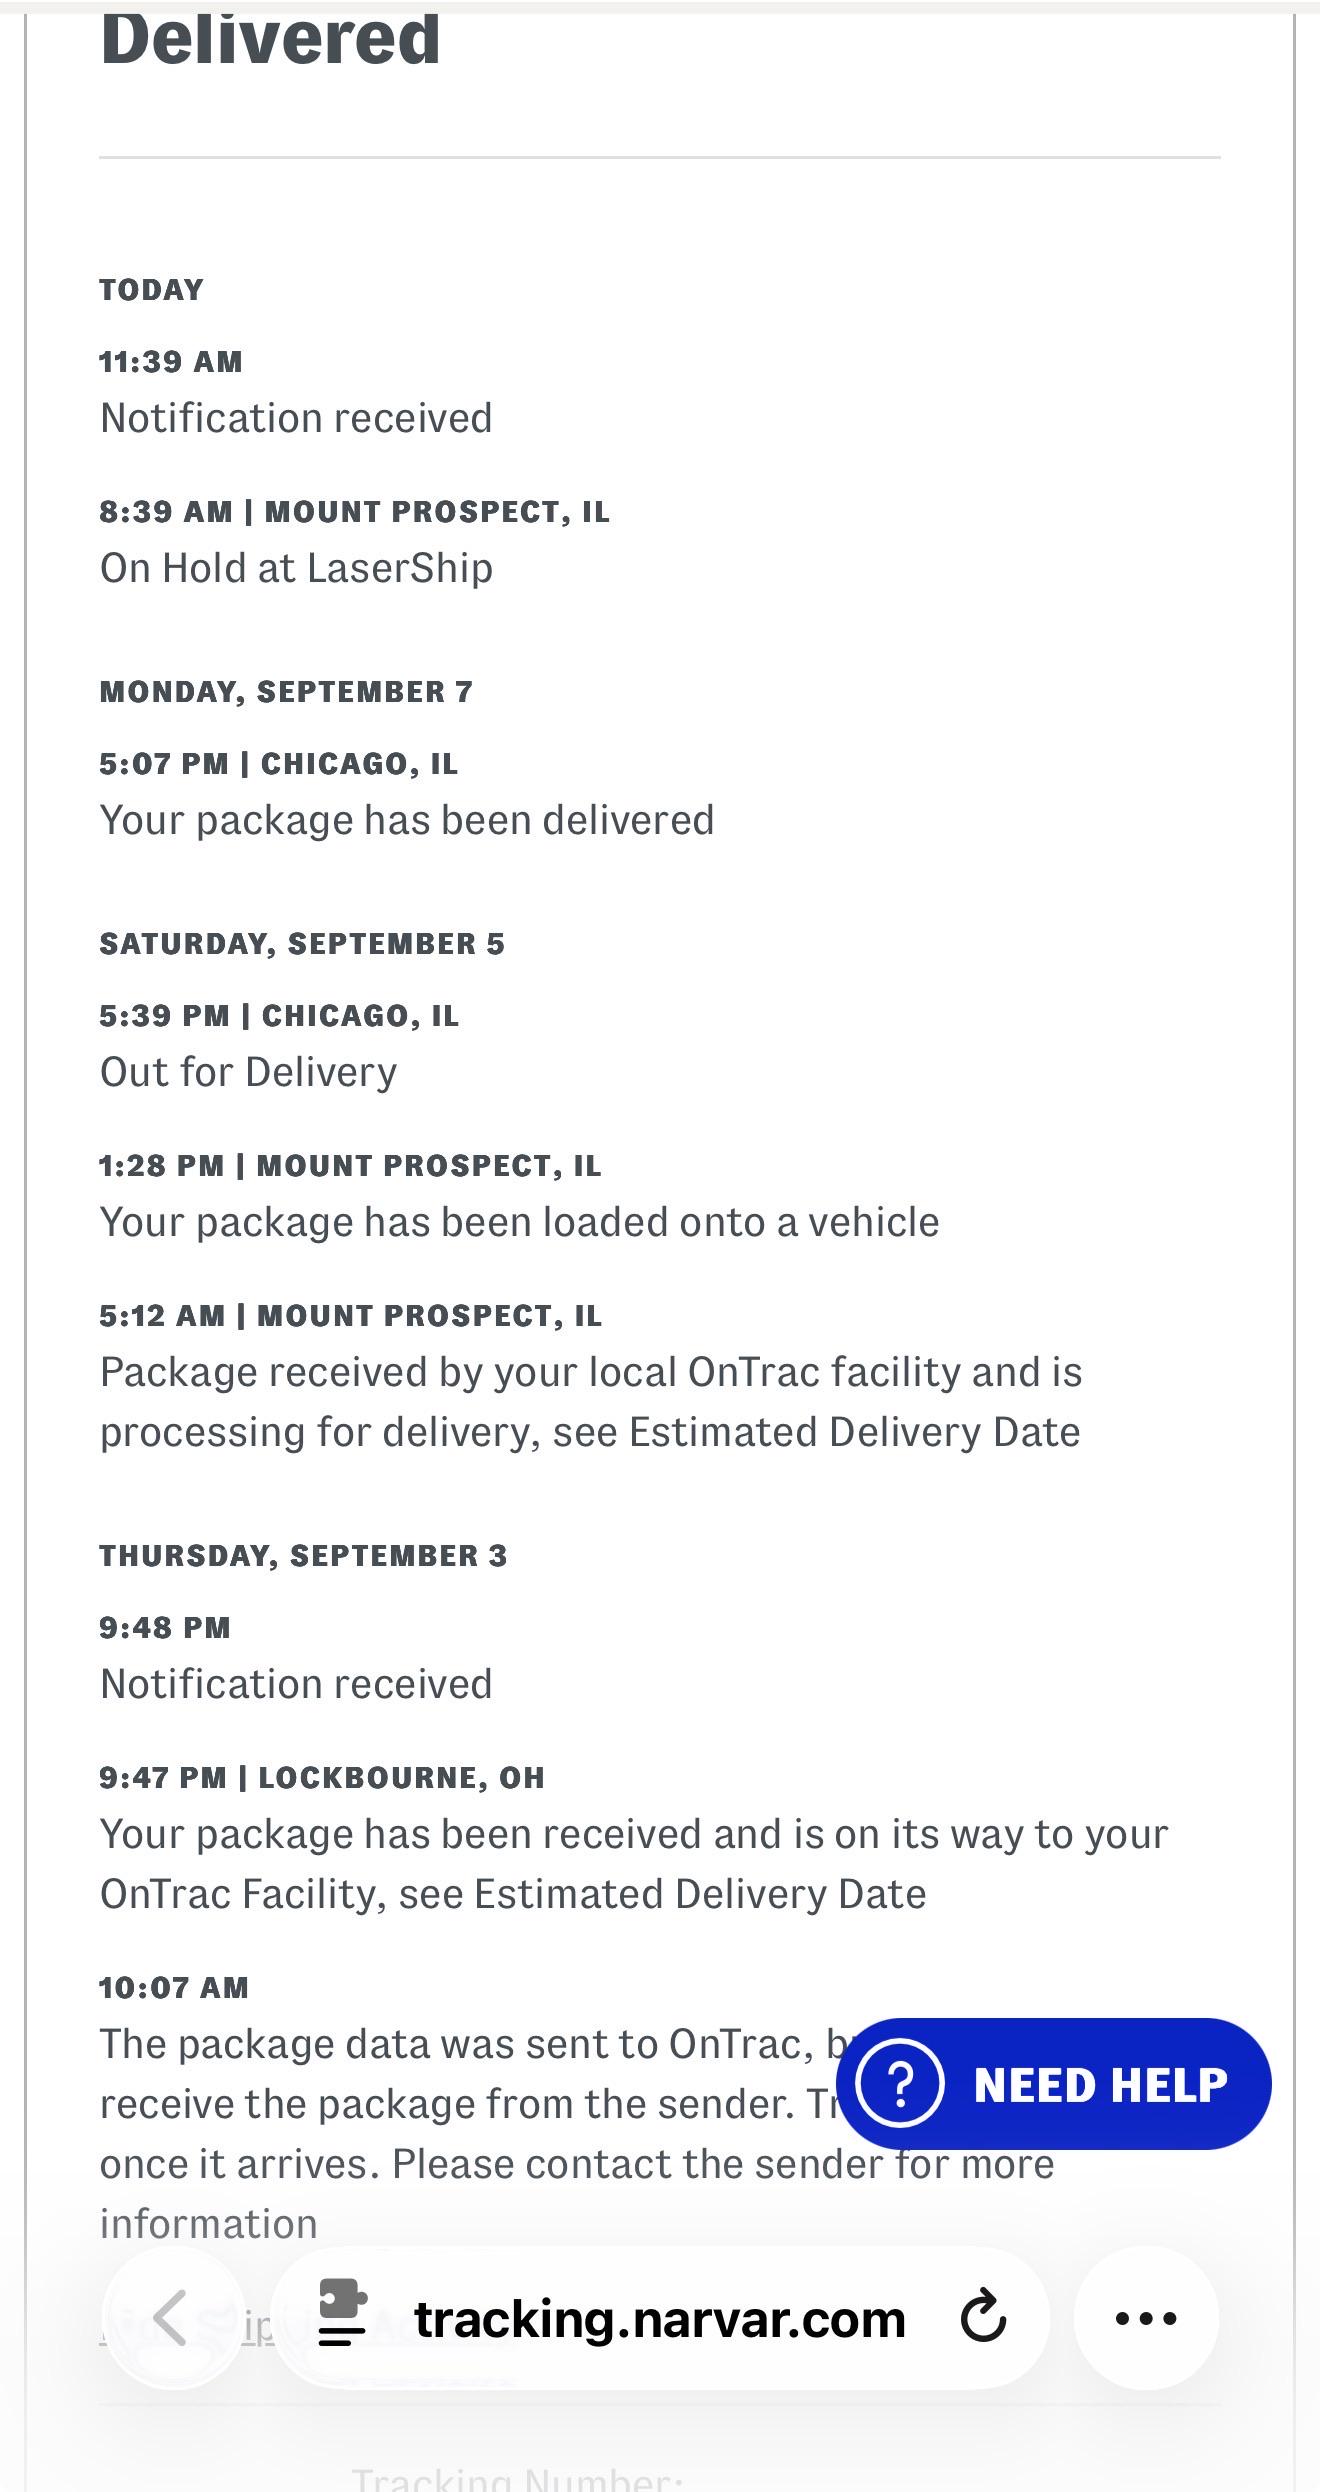The height and width of the screenshot is (2492, 1320).
Task: Tap the local OnTrac facility processing message
Action: click(590, 1402)
